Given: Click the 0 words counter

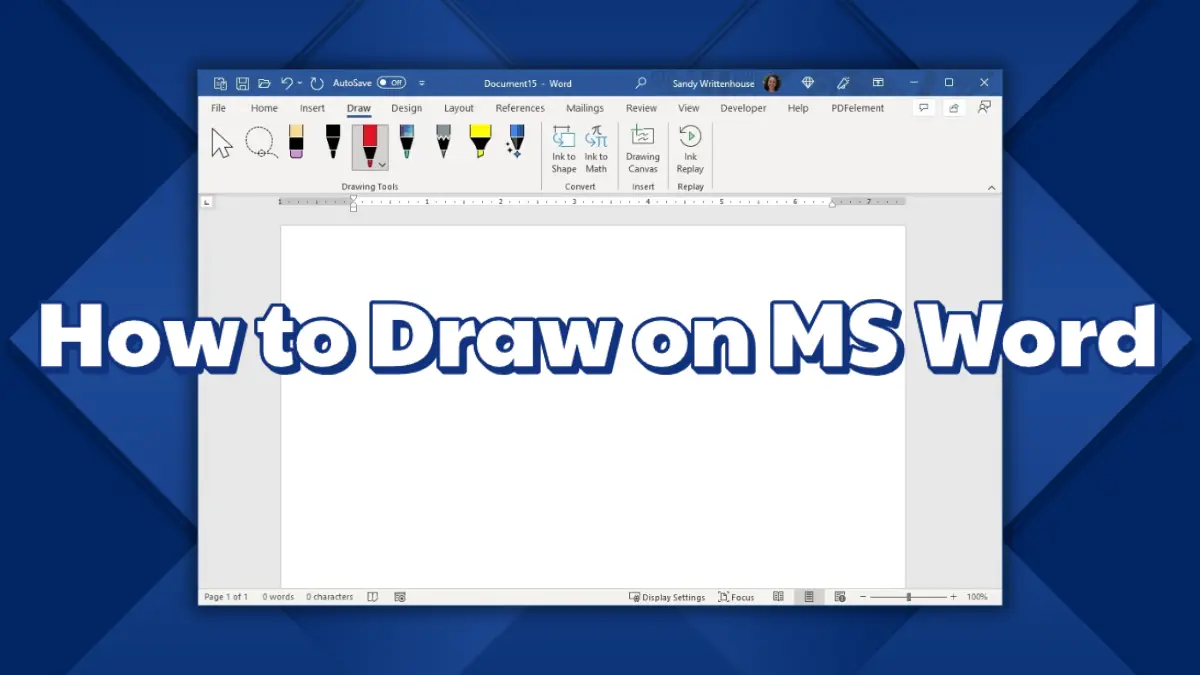Looking at the screenshot, I should click(278, 597).
